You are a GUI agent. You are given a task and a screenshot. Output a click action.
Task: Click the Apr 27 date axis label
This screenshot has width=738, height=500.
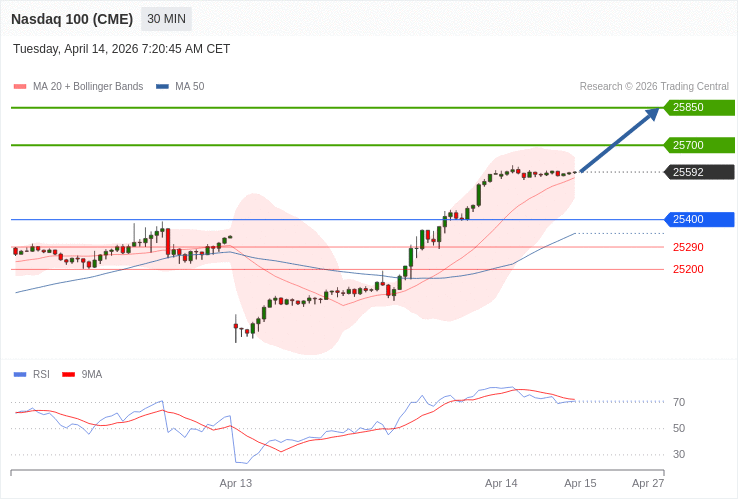coord(648,484)
